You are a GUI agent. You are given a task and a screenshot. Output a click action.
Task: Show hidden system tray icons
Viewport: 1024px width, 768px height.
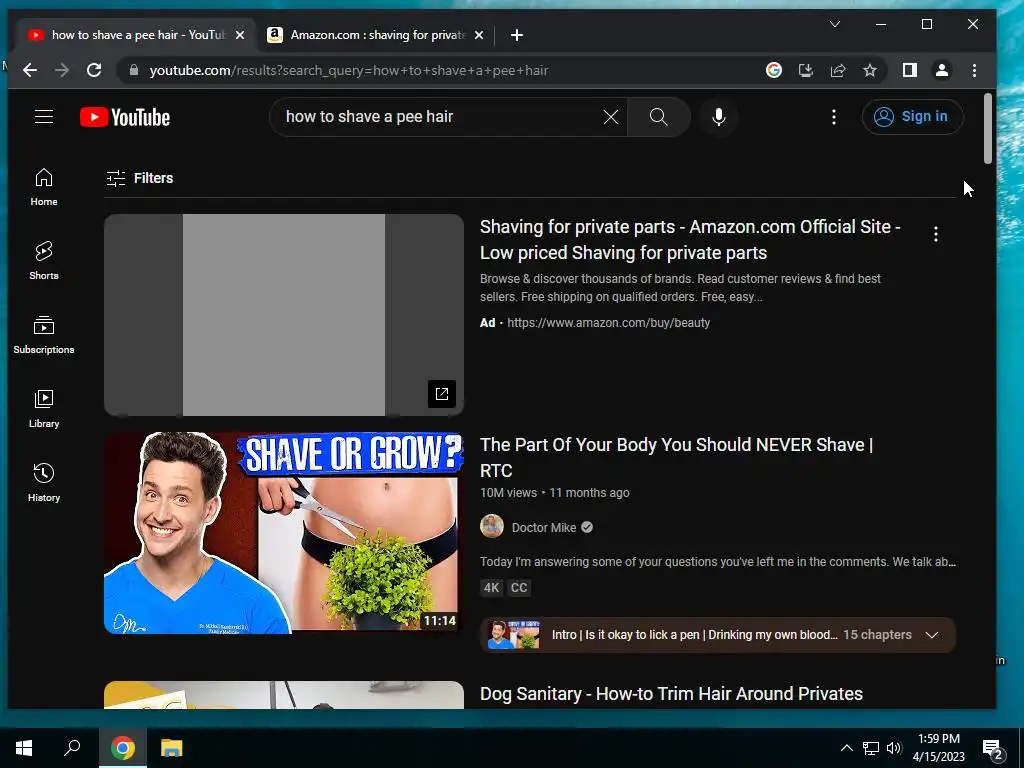pos(846,748)
